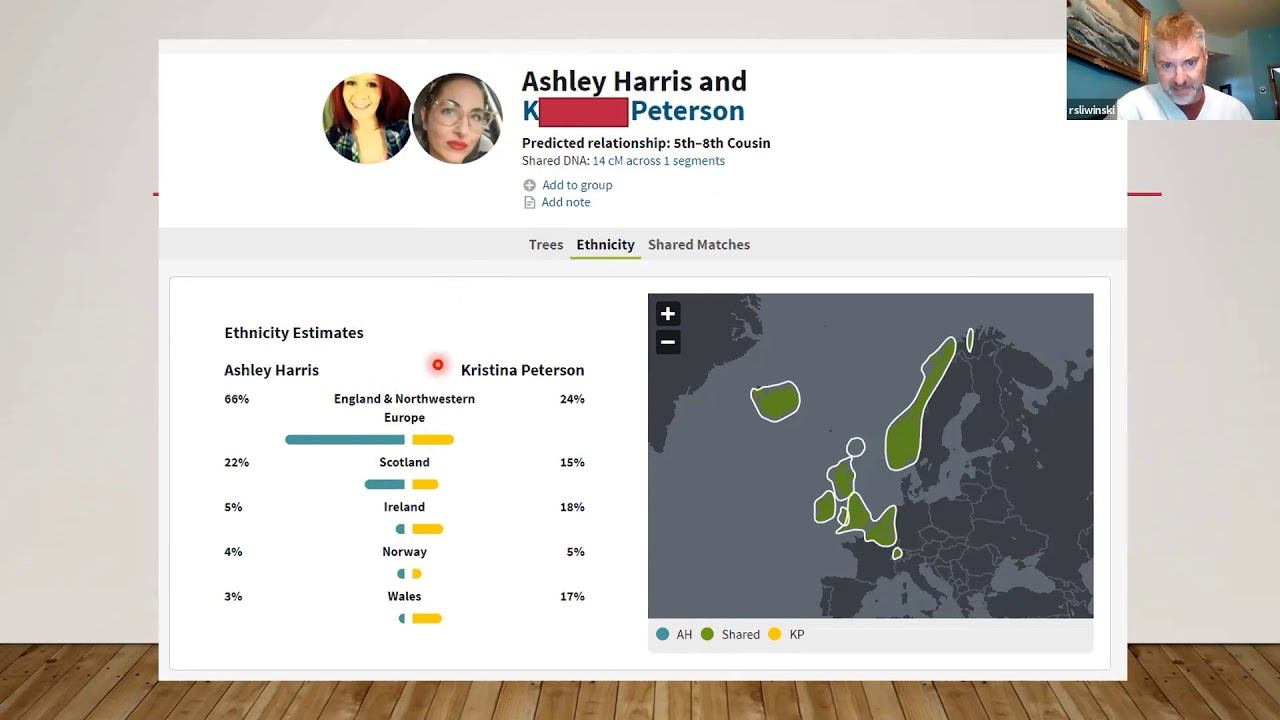Click the rsliwinski name tag on webcam
The width and height of the screenshot is (1280, 720).
pyautogui.click(x=1091, y=111)
